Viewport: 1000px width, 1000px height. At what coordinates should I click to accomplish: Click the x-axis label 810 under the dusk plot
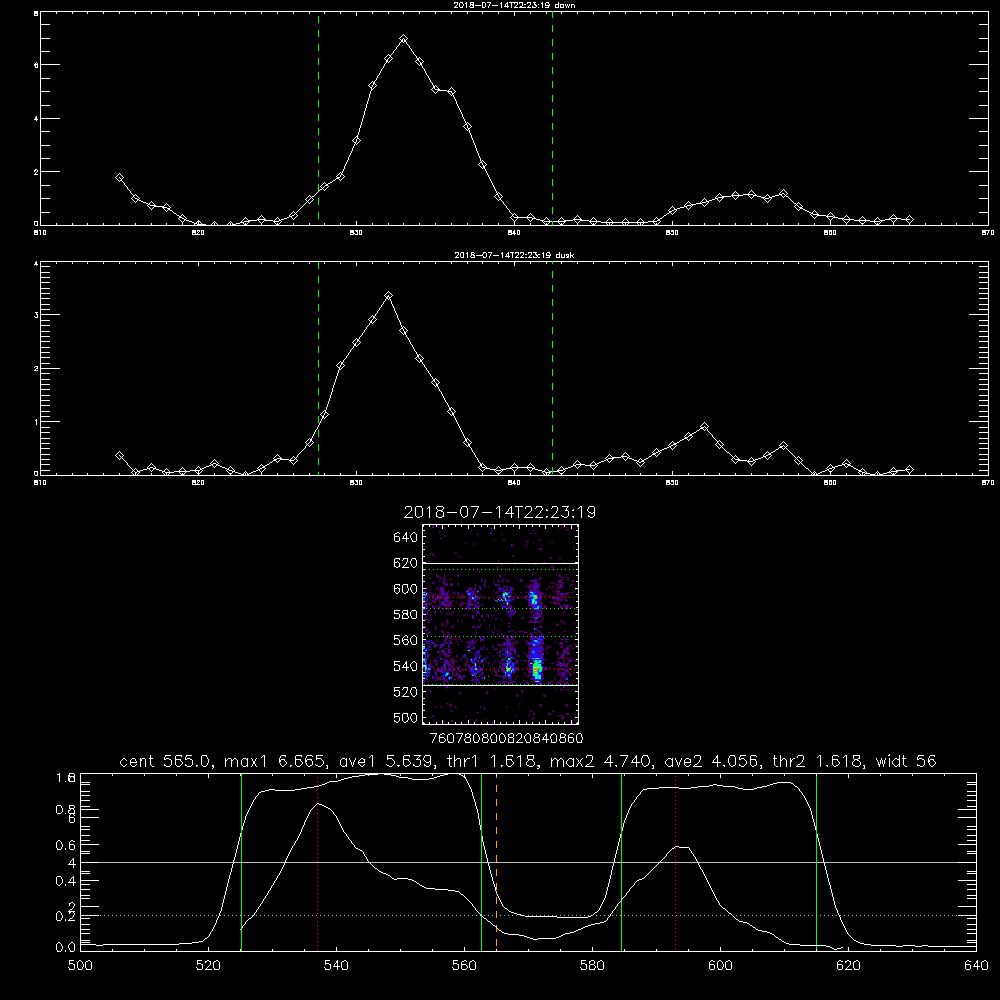click(x=40, y=483)
